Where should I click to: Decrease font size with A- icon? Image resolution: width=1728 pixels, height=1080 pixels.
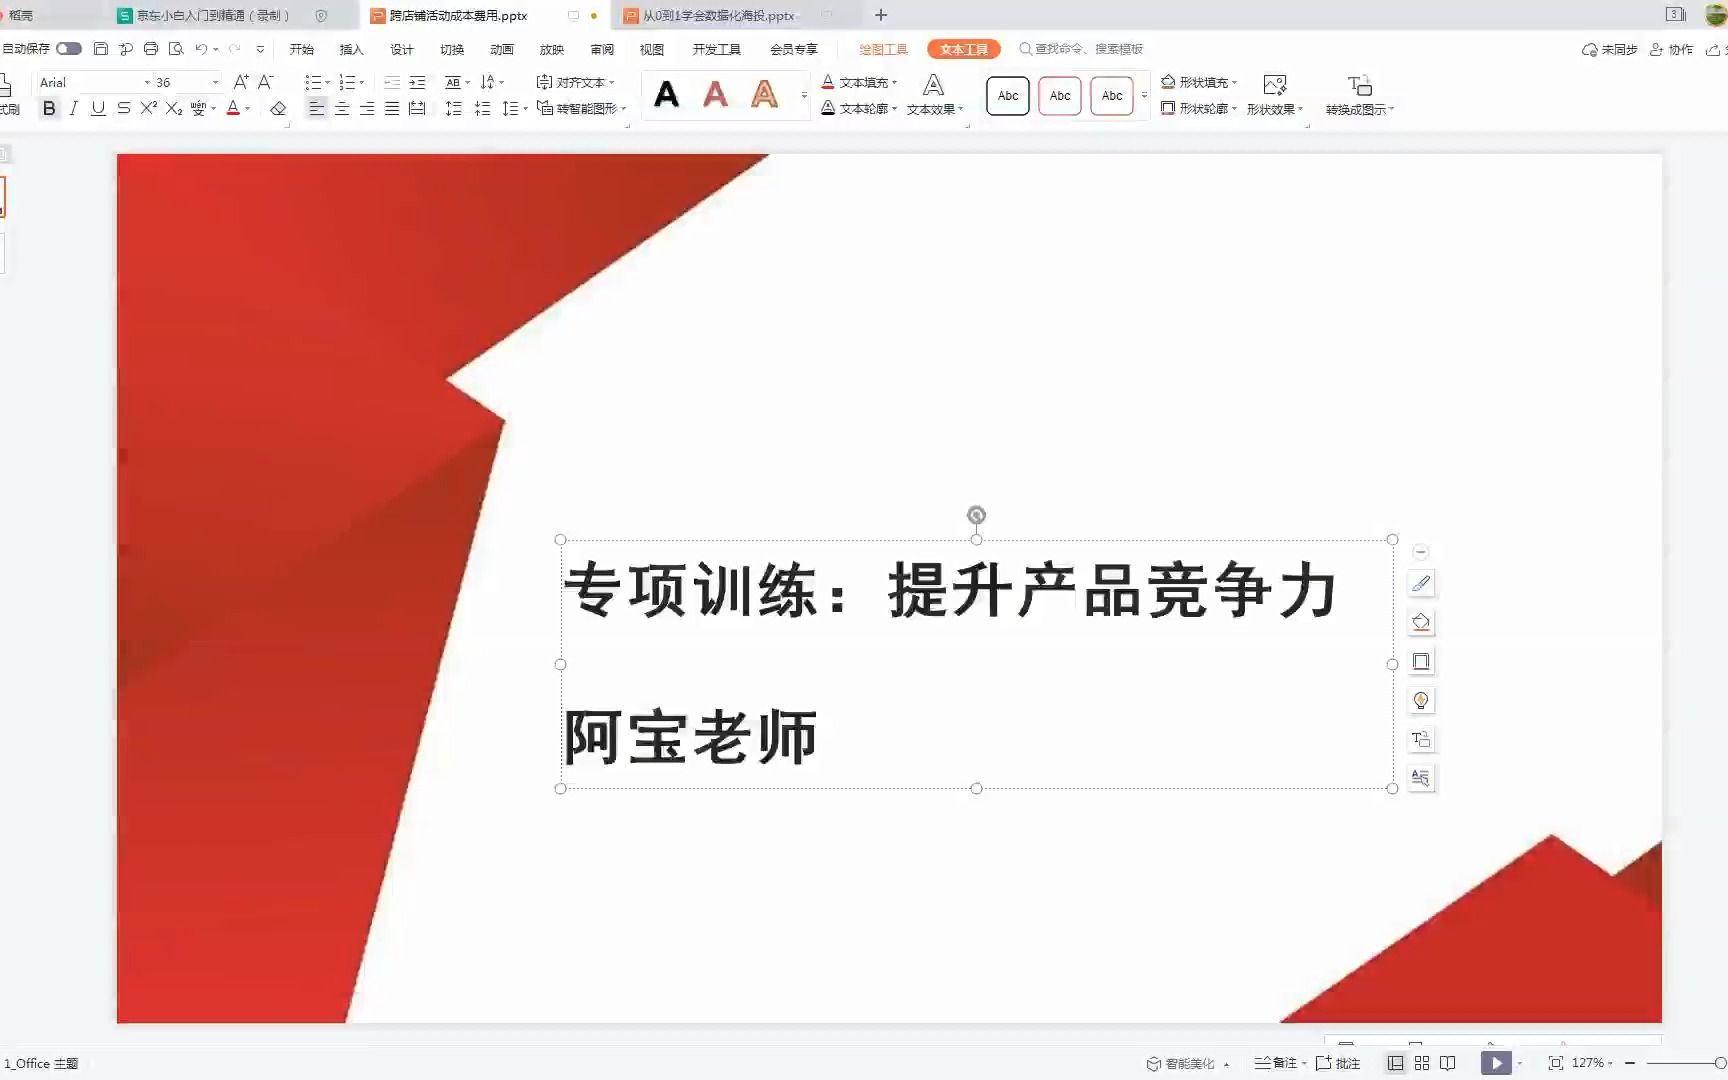tap(265, 82)
